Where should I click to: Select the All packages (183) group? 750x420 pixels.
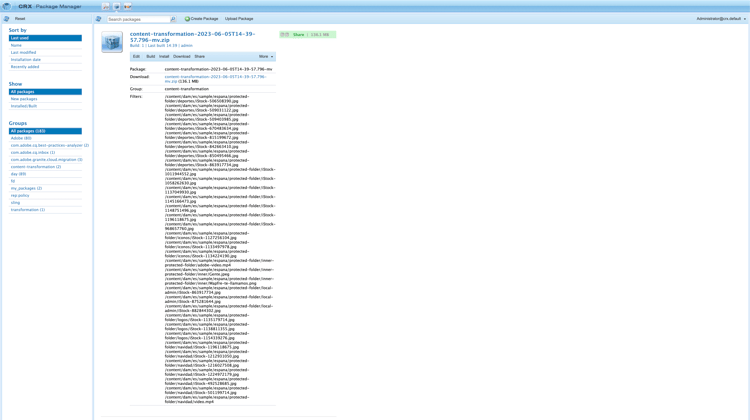(45, 131)
